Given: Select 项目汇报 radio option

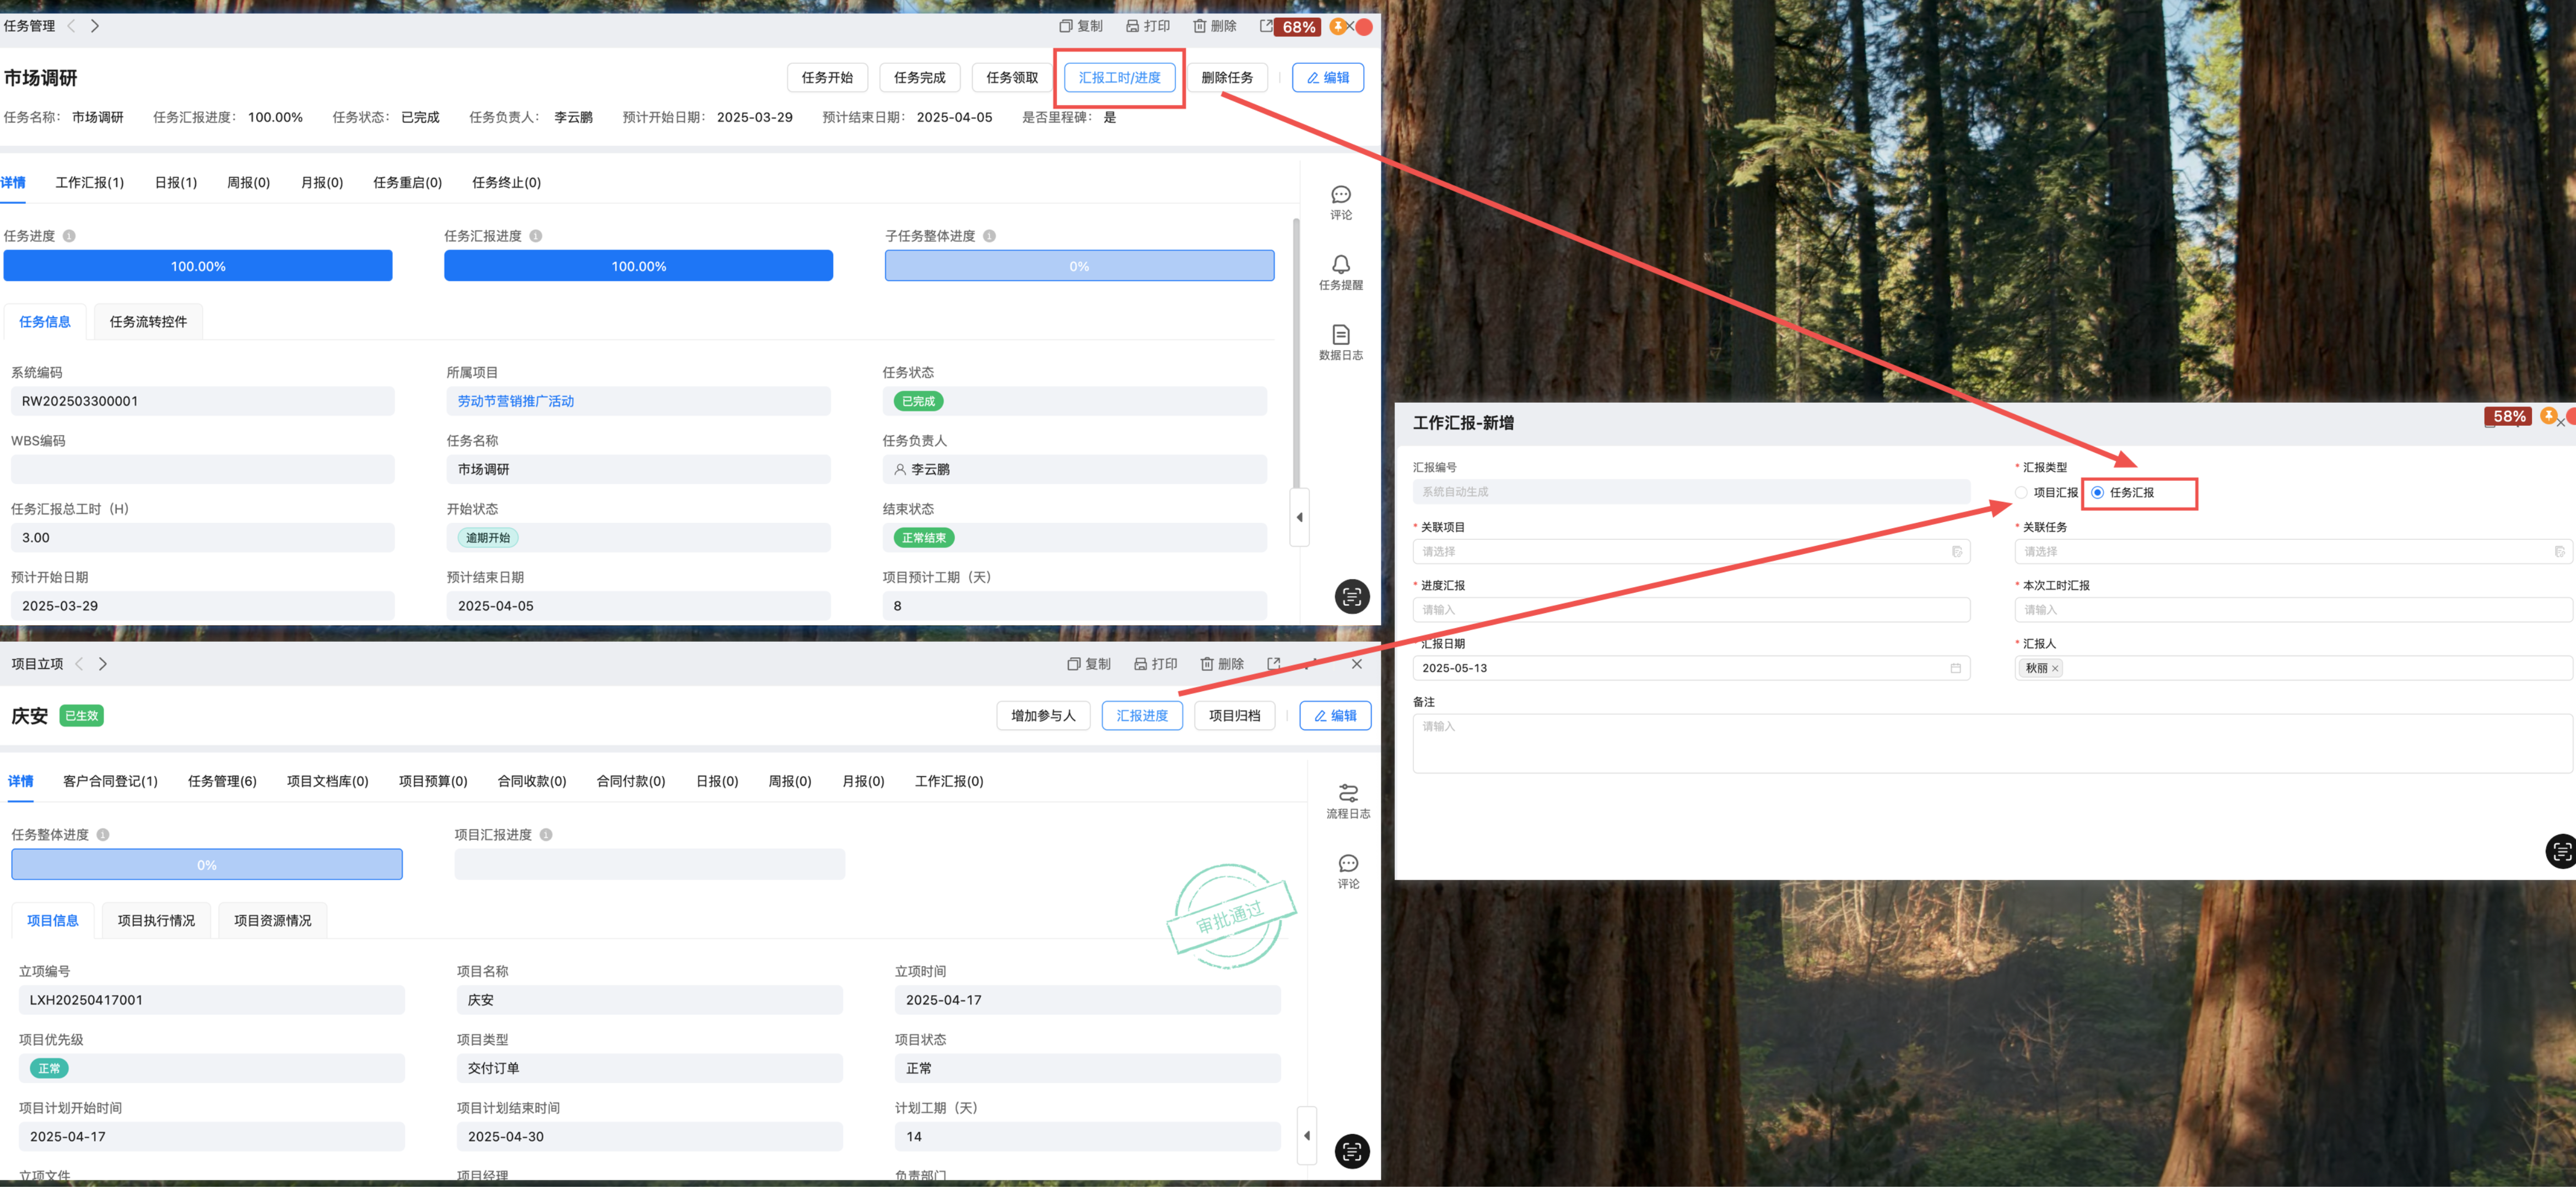Looking at the screenshot, I should tap(2021, 493).
